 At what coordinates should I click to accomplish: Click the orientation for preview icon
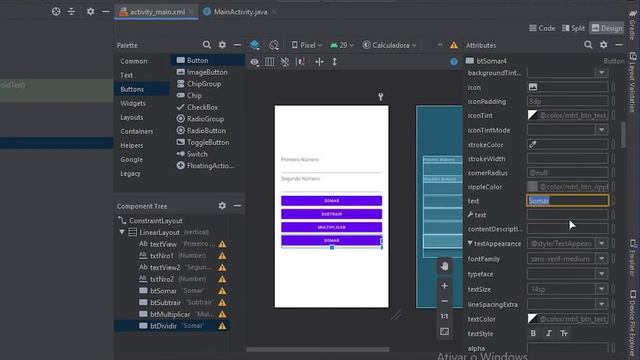(274, 45)
